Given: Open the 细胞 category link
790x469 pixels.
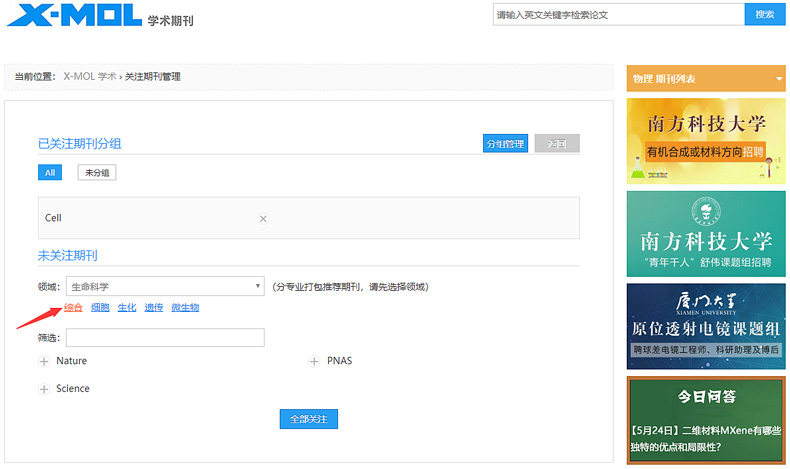Looking at the screenshot, I should [x=100, y=307].
